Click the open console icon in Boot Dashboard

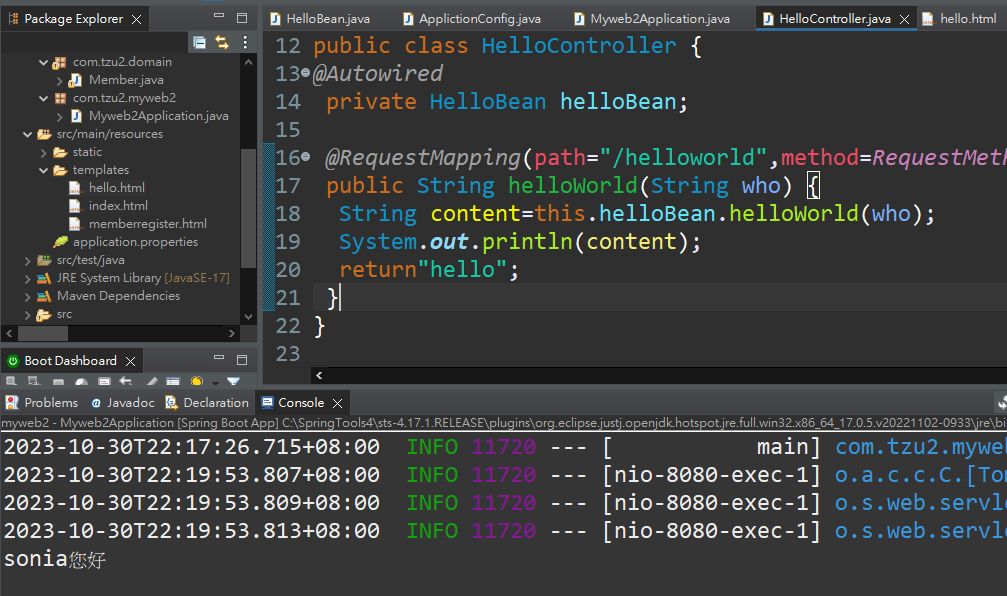[104, 382]
